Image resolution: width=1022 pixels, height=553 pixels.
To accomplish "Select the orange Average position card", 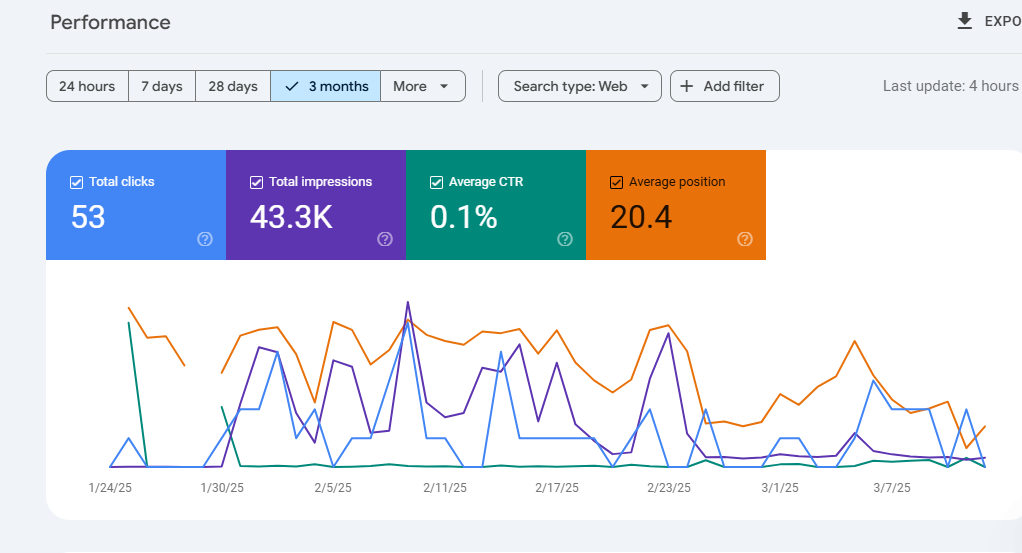I will point(676,205).
